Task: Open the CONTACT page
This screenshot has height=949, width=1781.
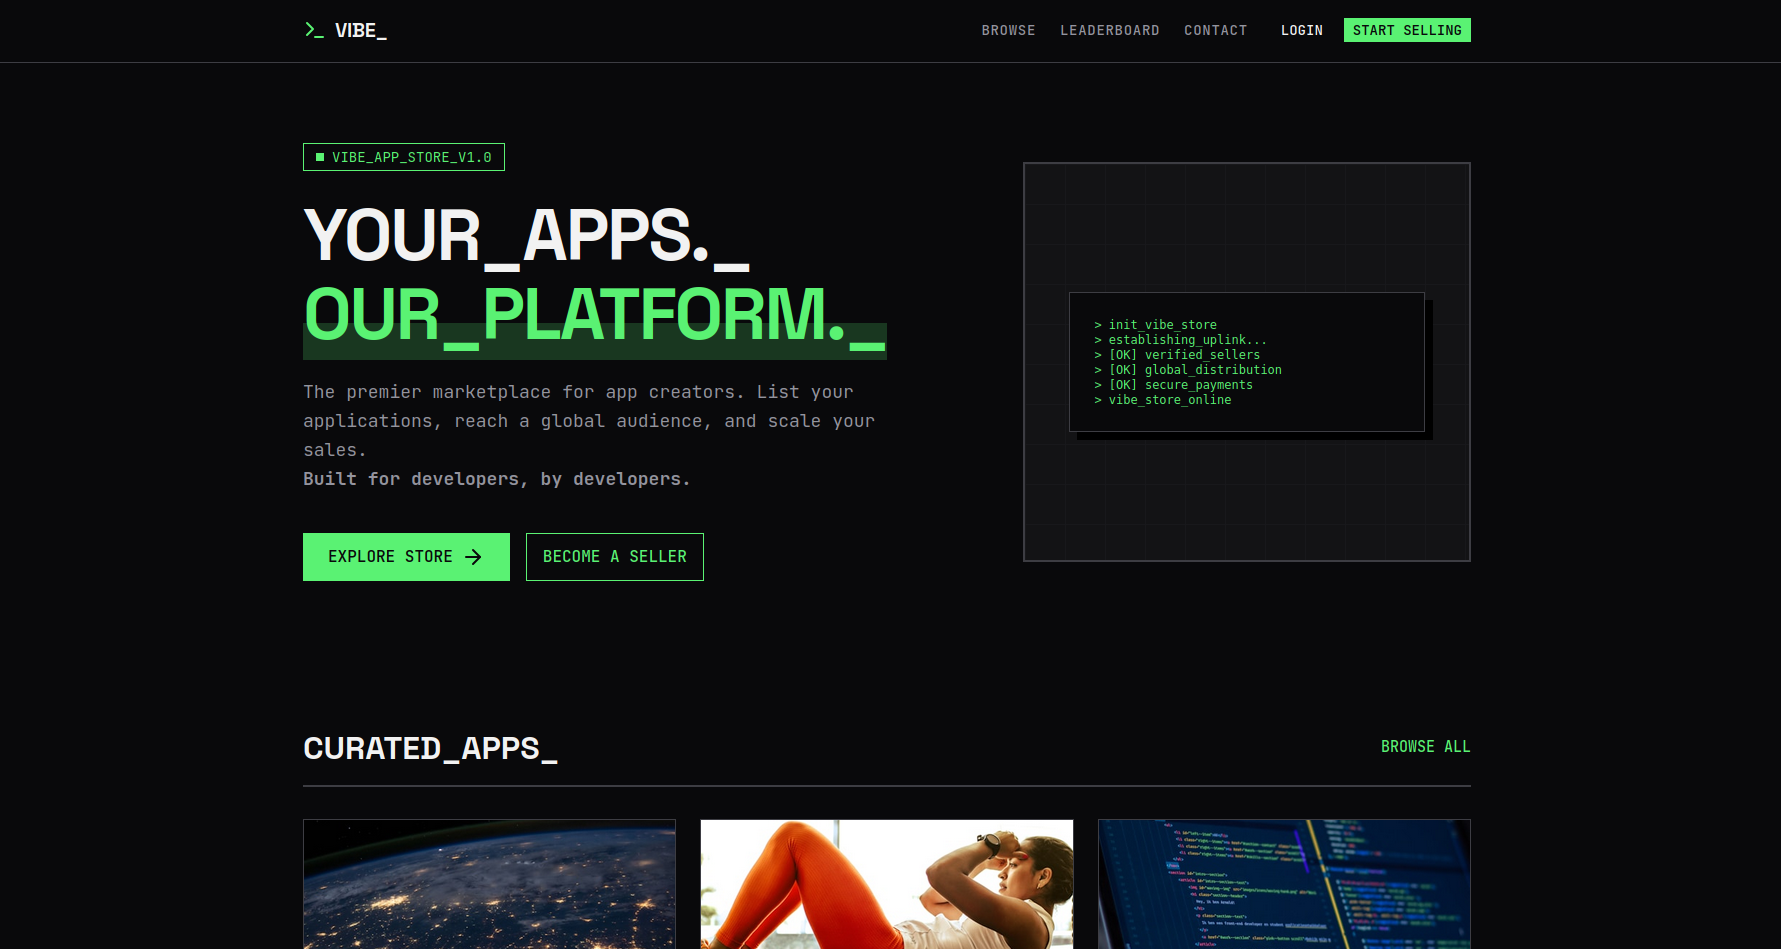Action: tap(1216, 30)
